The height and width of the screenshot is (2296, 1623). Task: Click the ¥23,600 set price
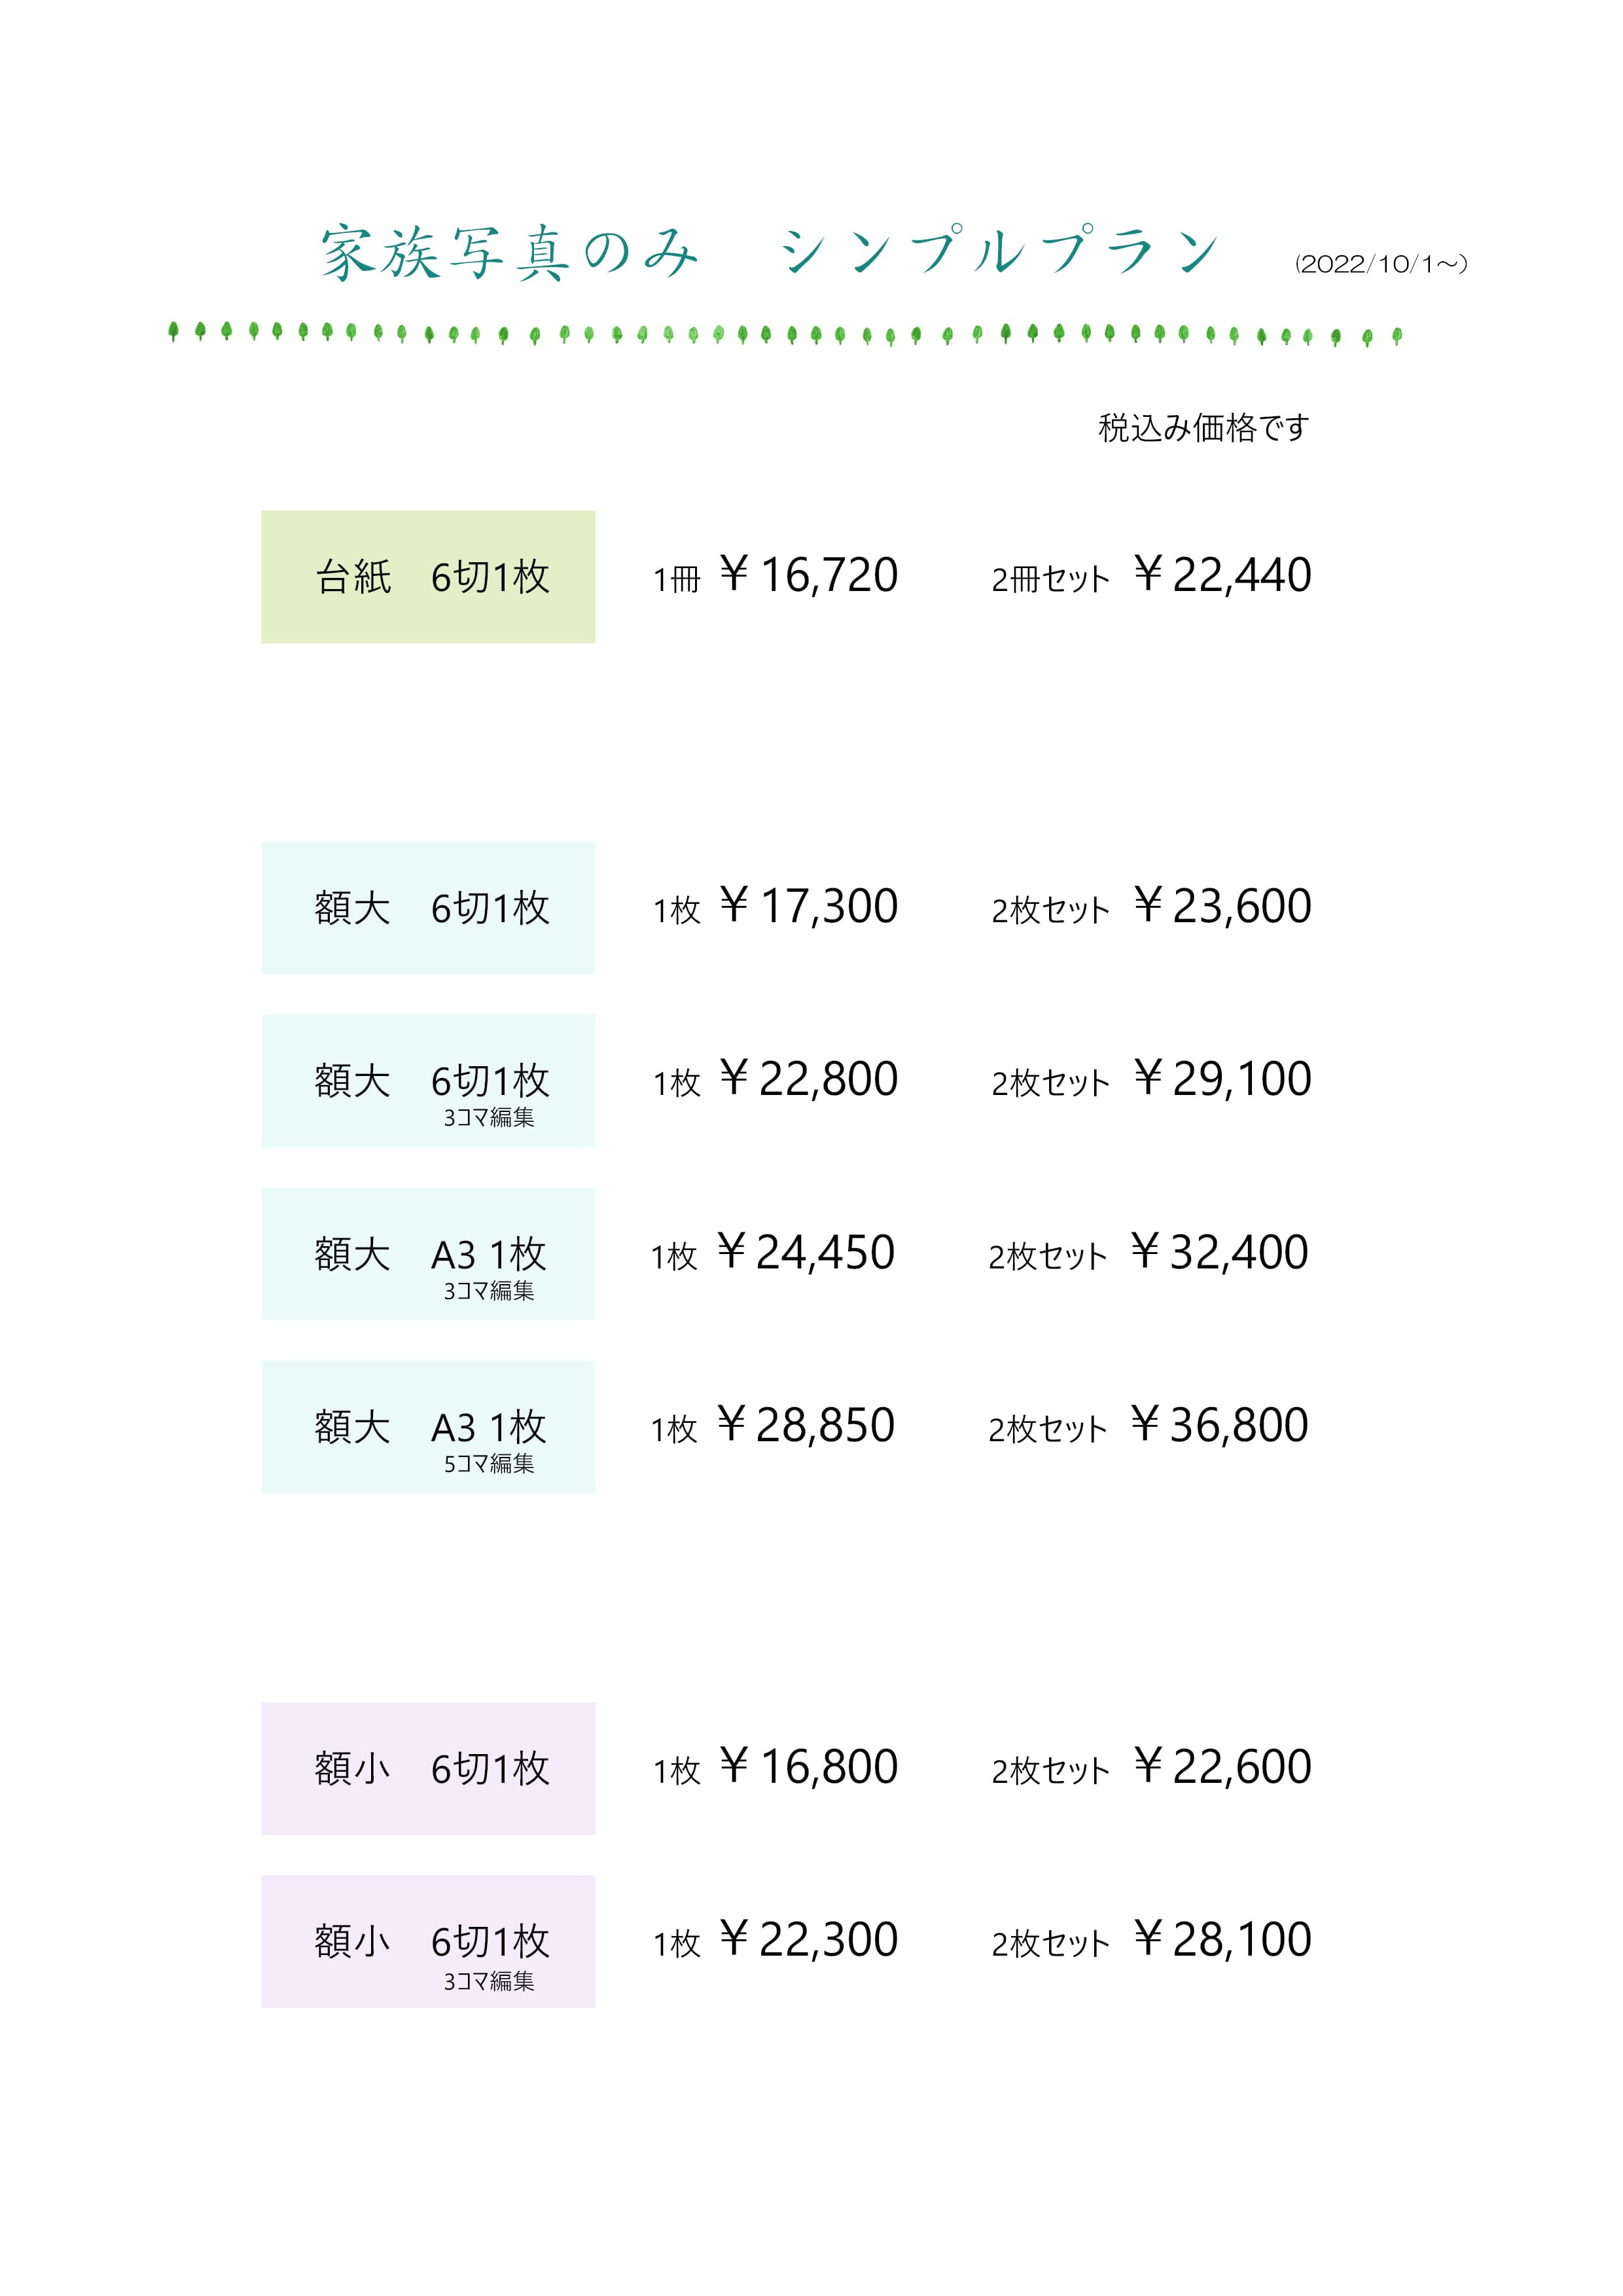[x=1222, y=907]
